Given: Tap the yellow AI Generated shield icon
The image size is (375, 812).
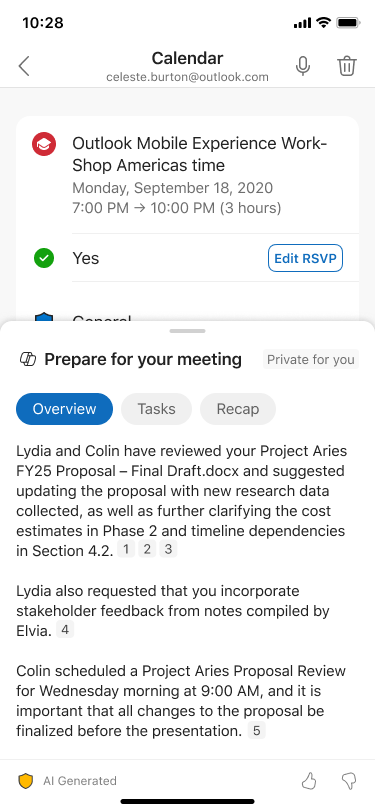Looking at the screenshot, I should pyautogui.click(x=25, y=781).
